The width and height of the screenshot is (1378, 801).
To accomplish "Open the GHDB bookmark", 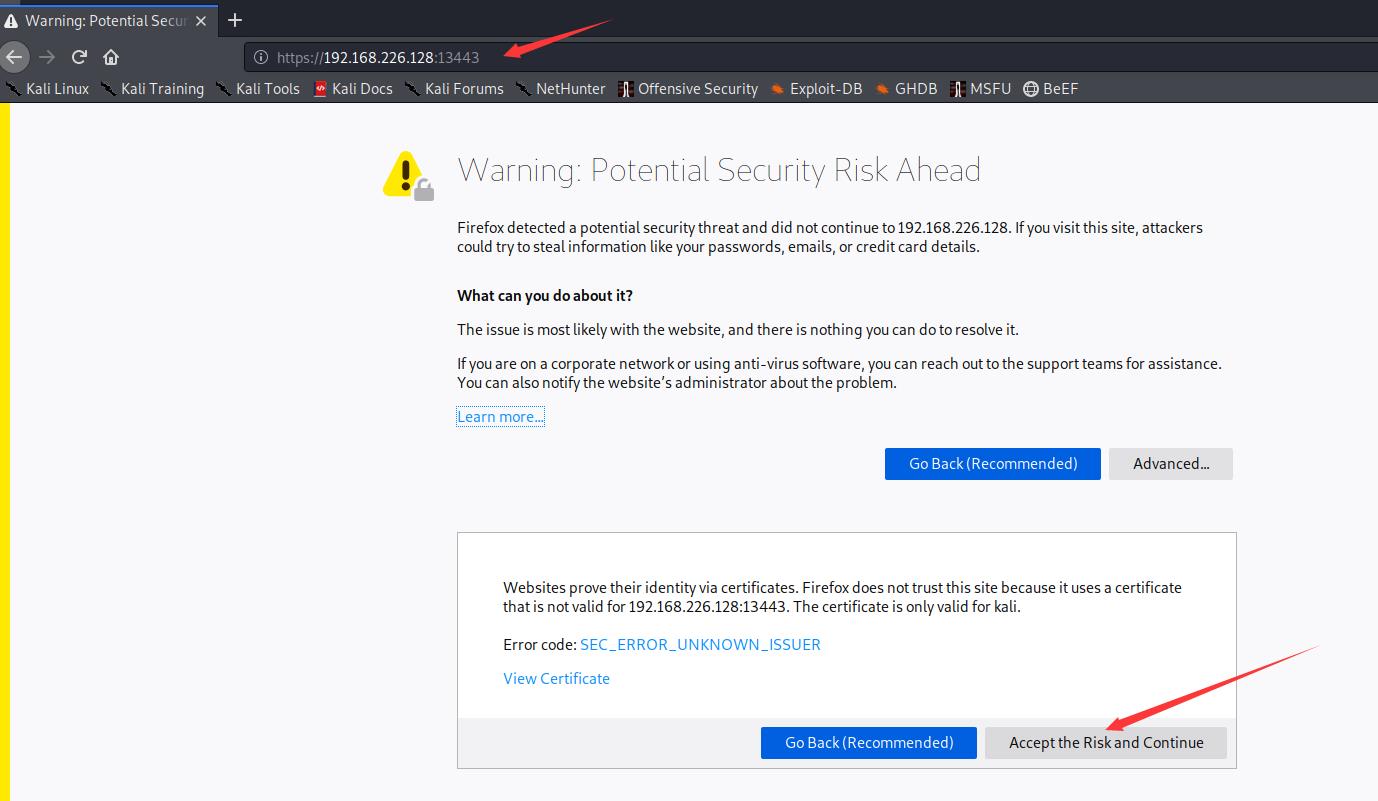I will click(906, 89).
